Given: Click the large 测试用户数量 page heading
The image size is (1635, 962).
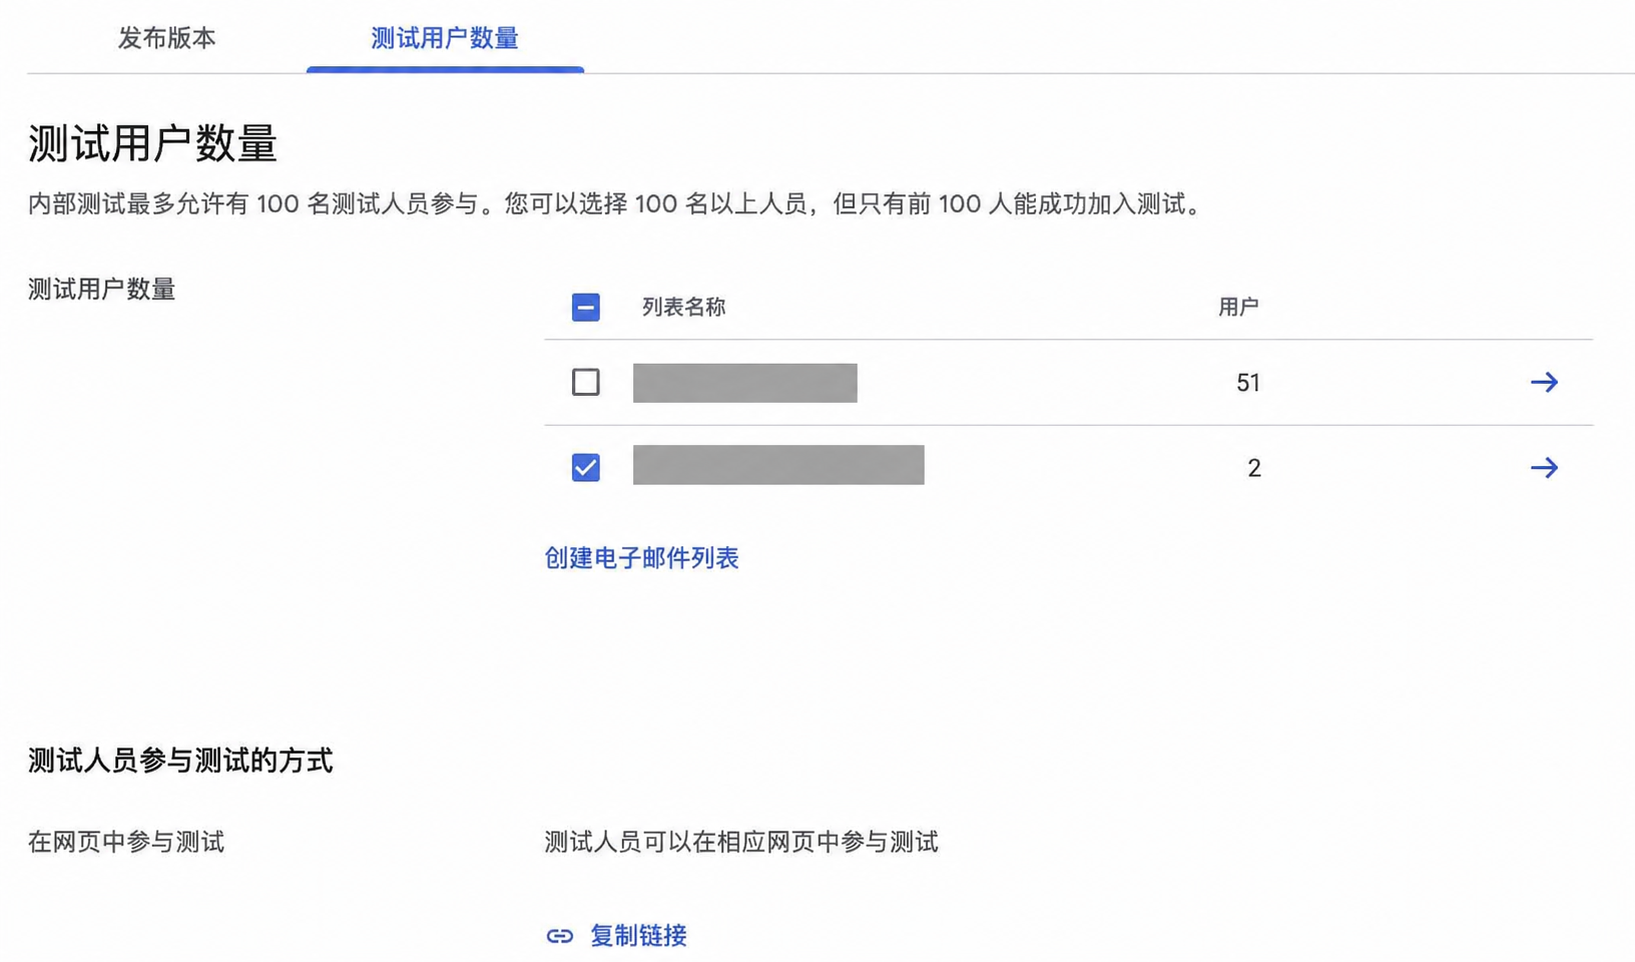Looking at the screenshot, I should pyautogui.click(x=153, y=144).
